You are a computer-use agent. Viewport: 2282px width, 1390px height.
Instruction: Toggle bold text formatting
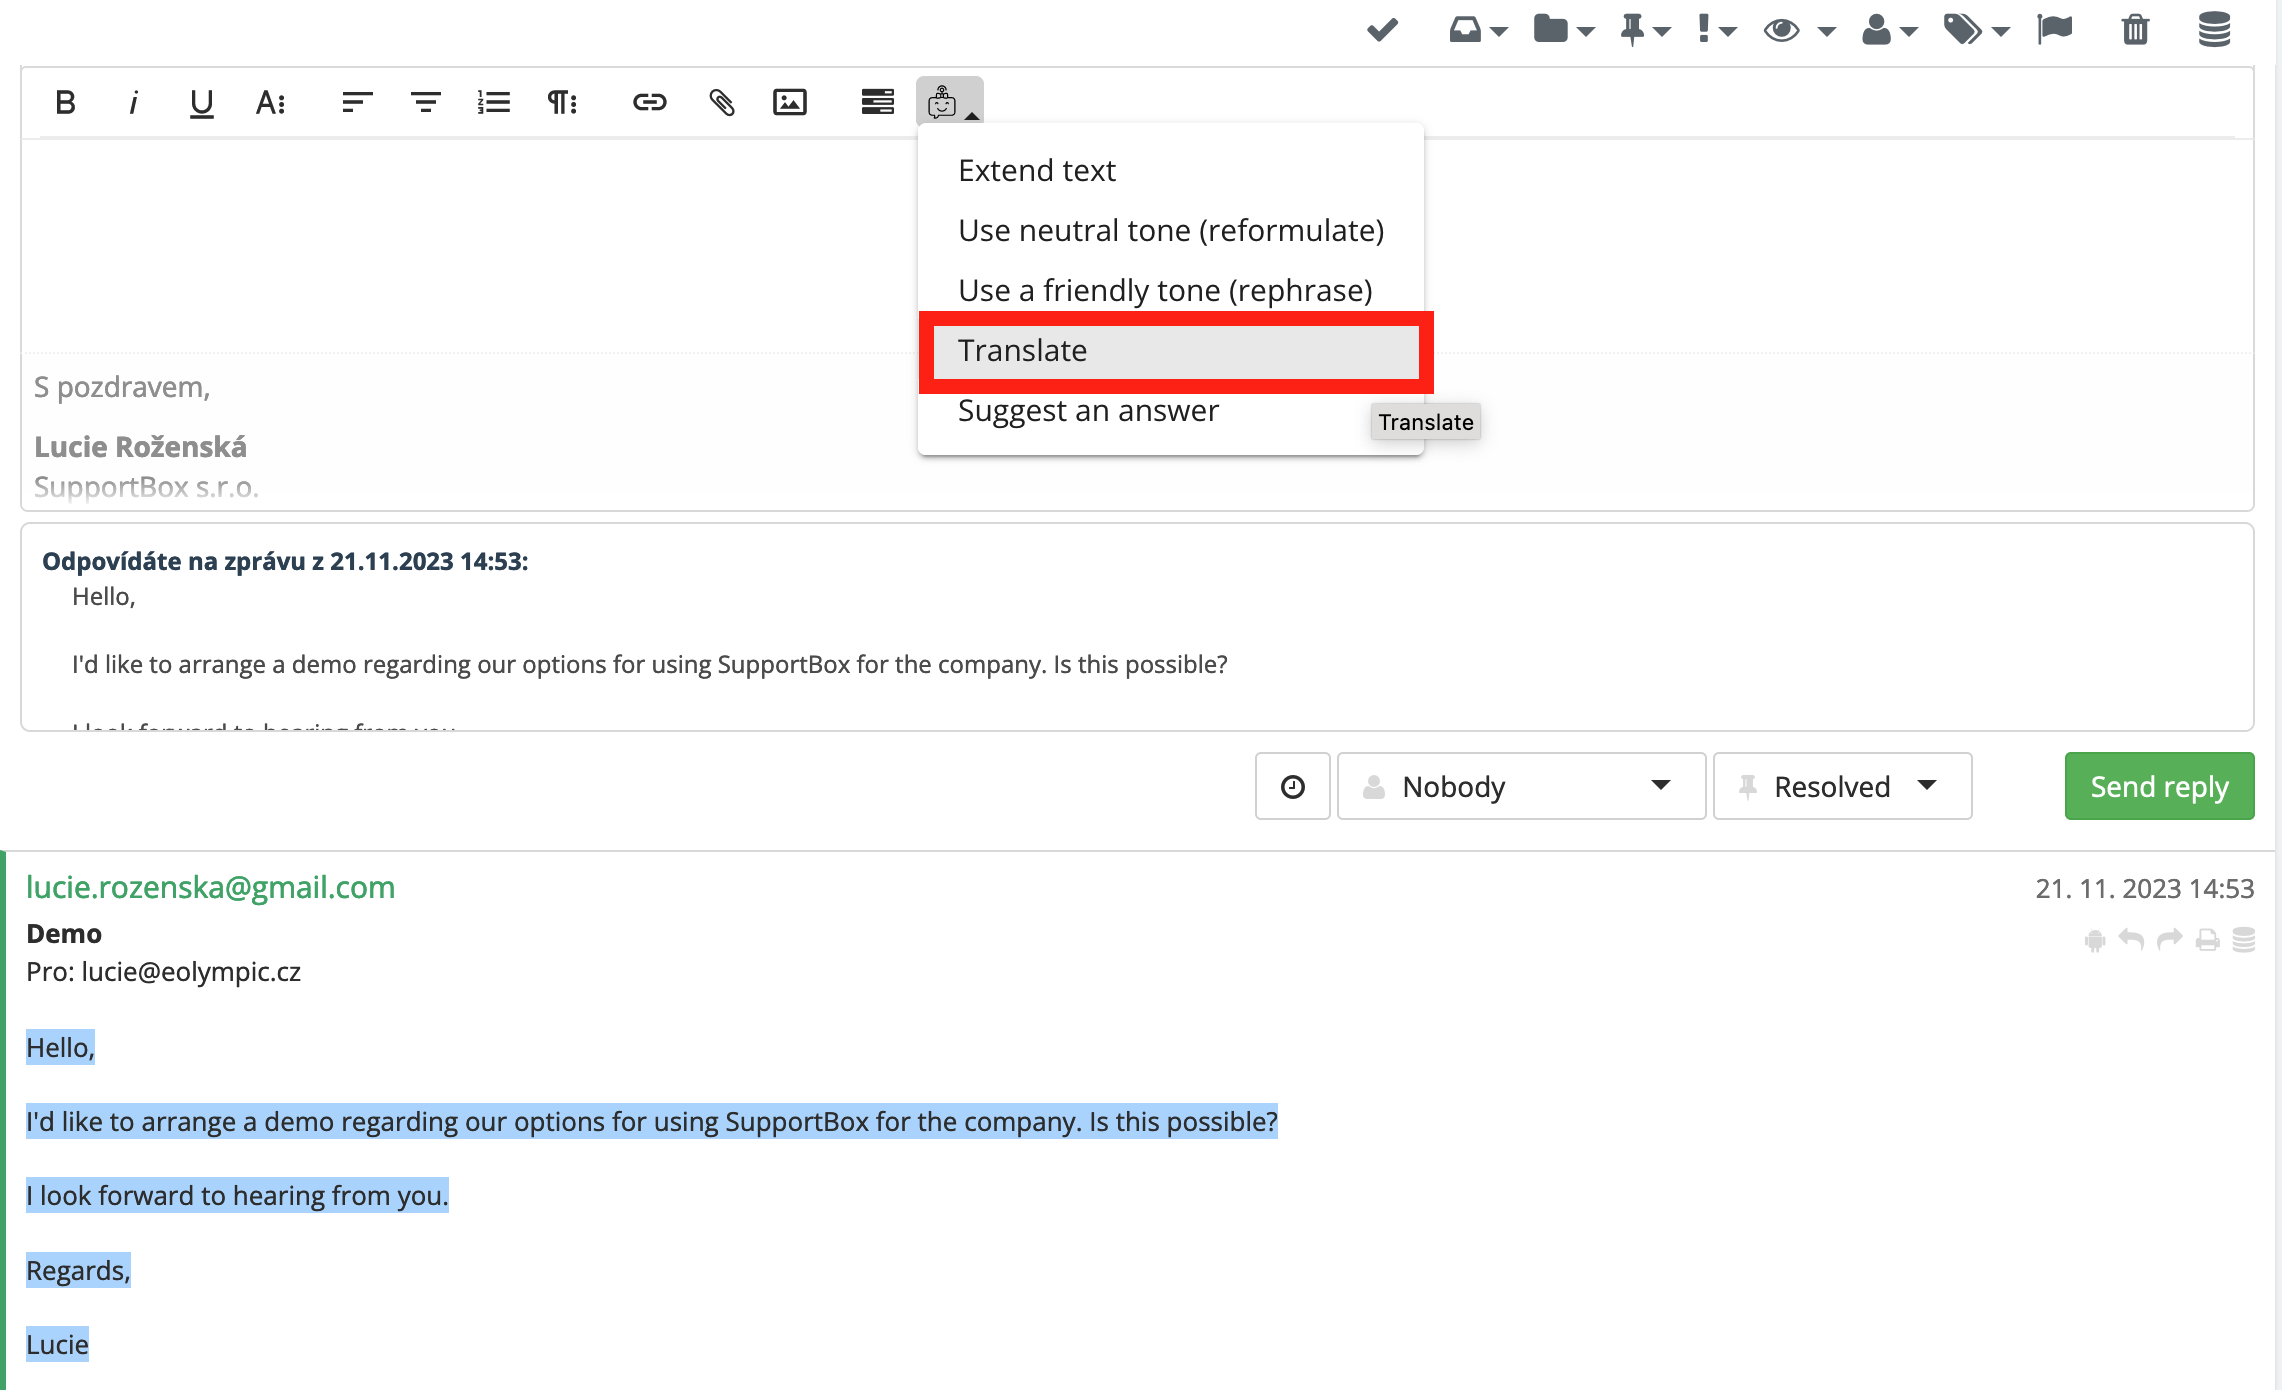[66, 102]
